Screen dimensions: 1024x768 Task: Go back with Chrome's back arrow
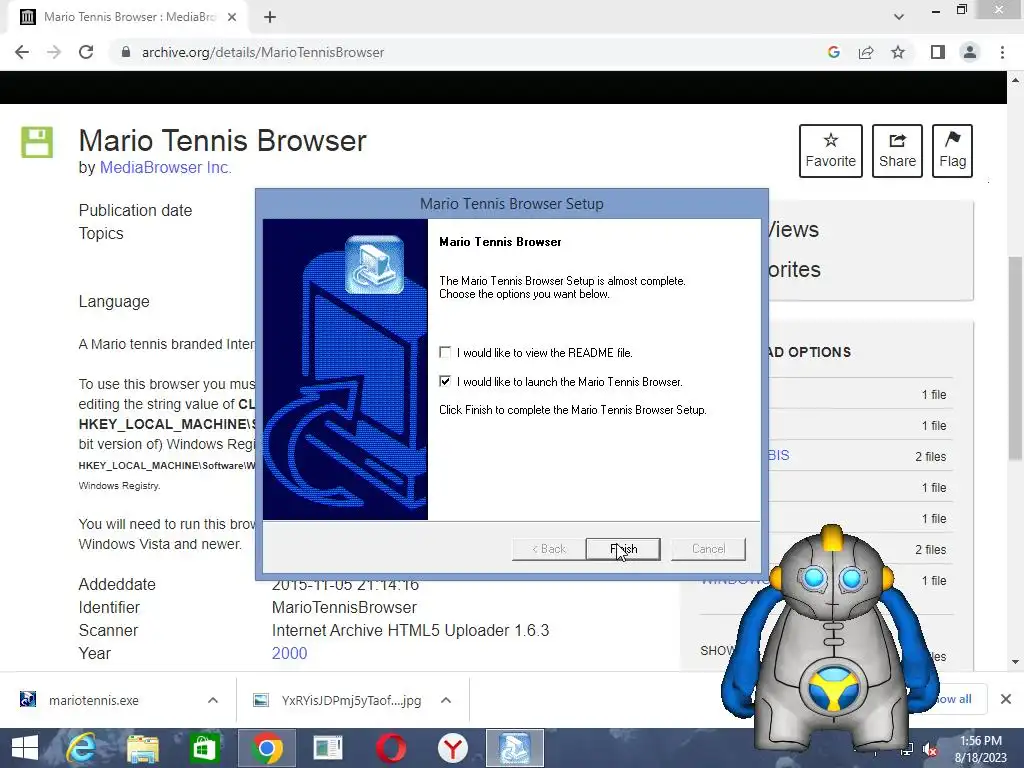pos(22,52)
